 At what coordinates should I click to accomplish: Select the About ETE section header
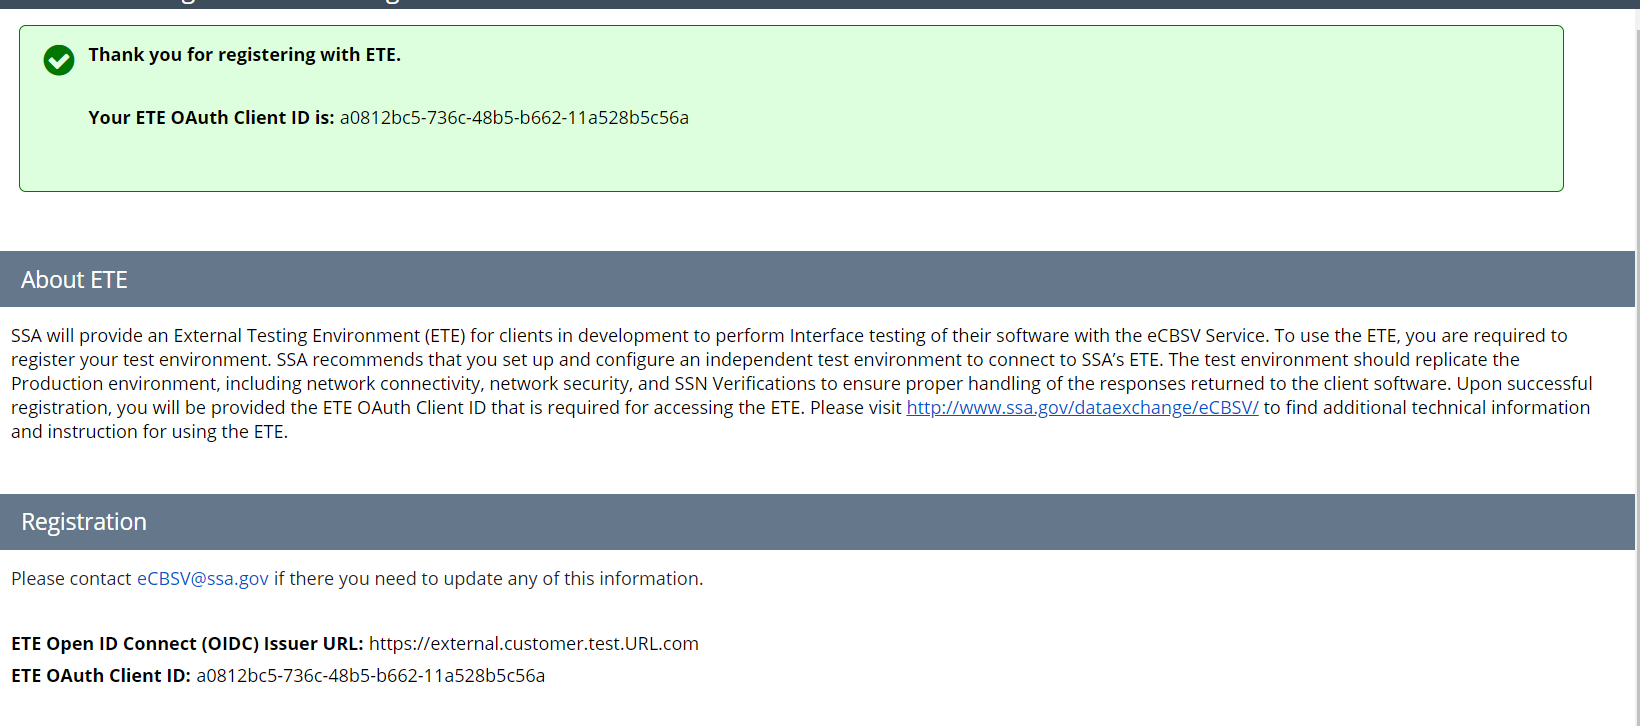pos(75,280)
